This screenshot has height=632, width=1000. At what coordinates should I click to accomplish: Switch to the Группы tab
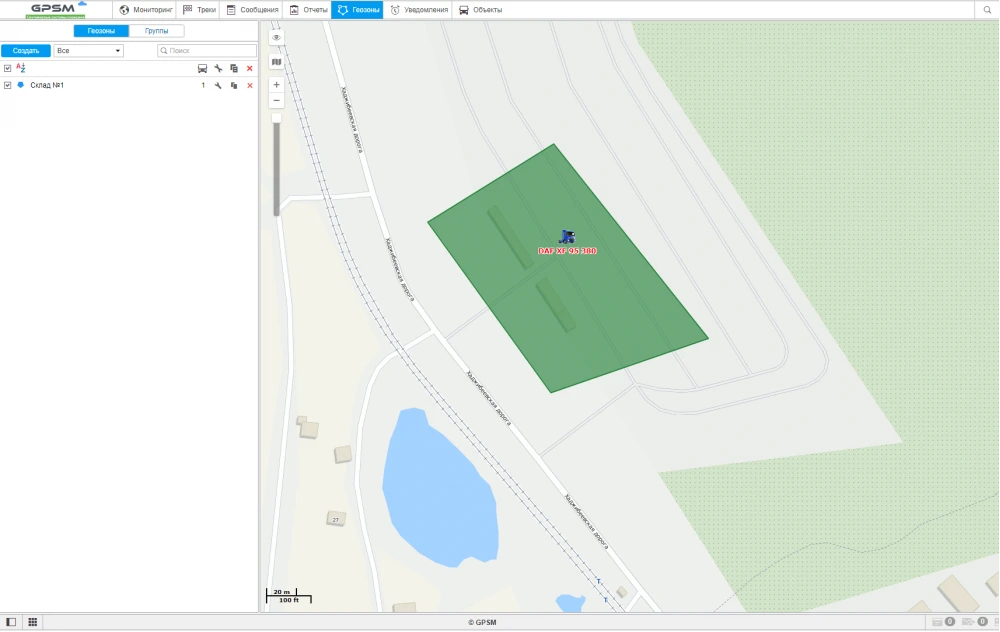click(156, 31)
